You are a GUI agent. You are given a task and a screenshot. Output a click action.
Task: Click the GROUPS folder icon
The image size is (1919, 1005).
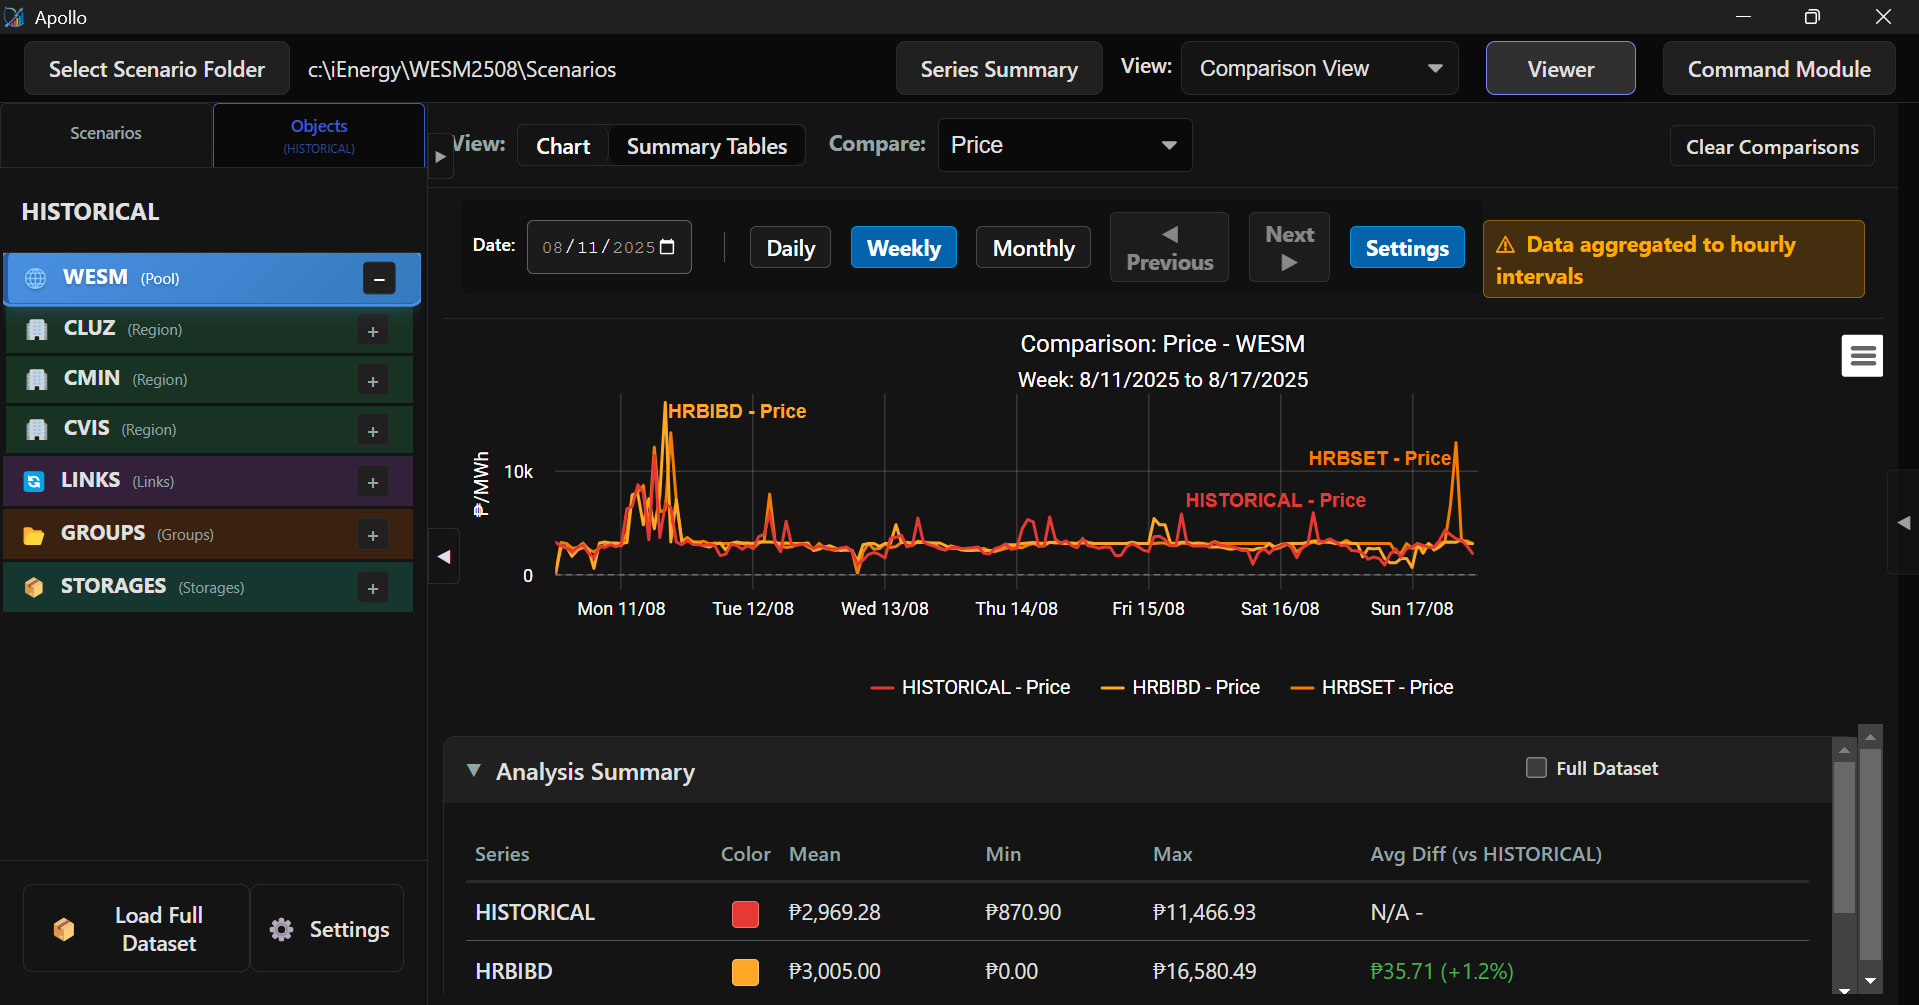coord(34,535)
